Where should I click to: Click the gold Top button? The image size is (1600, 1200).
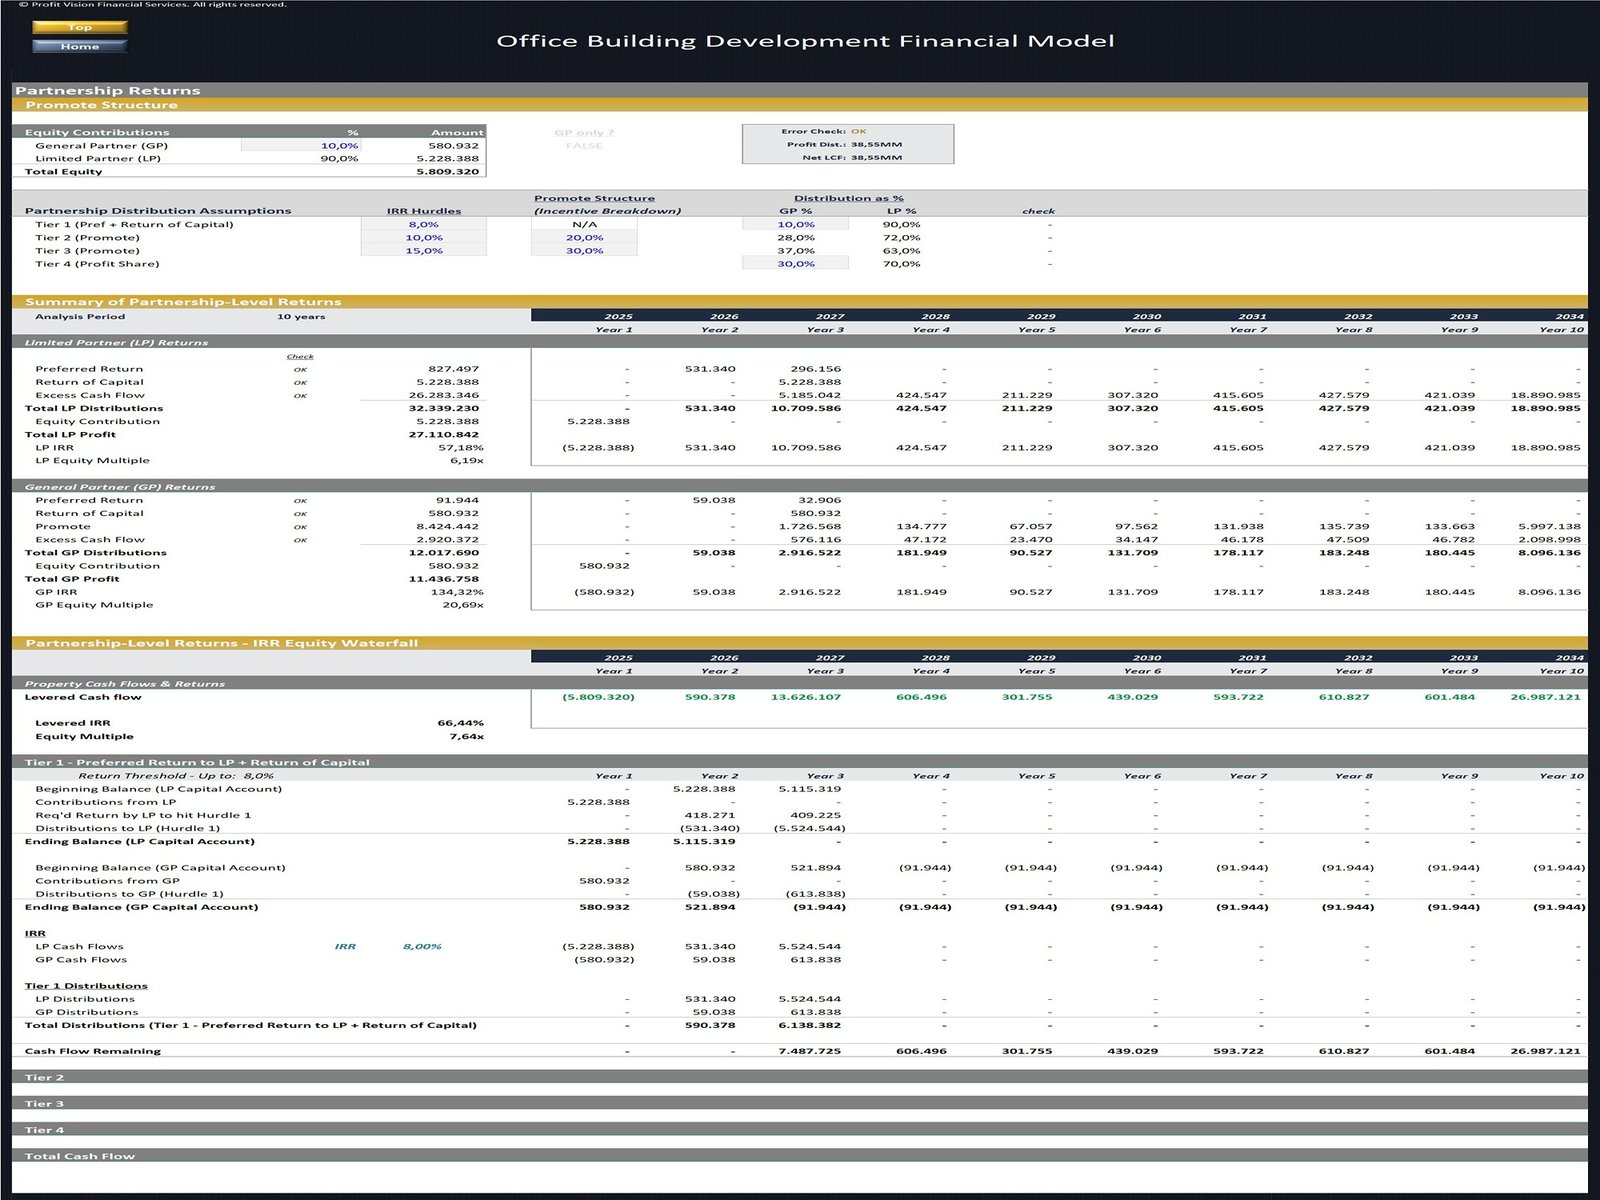point(80,27)
